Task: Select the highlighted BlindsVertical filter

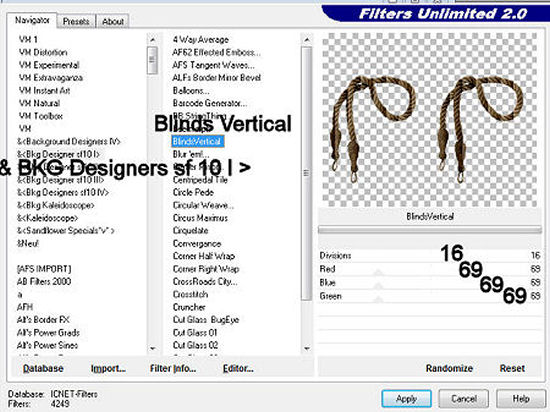Action: 198,141
